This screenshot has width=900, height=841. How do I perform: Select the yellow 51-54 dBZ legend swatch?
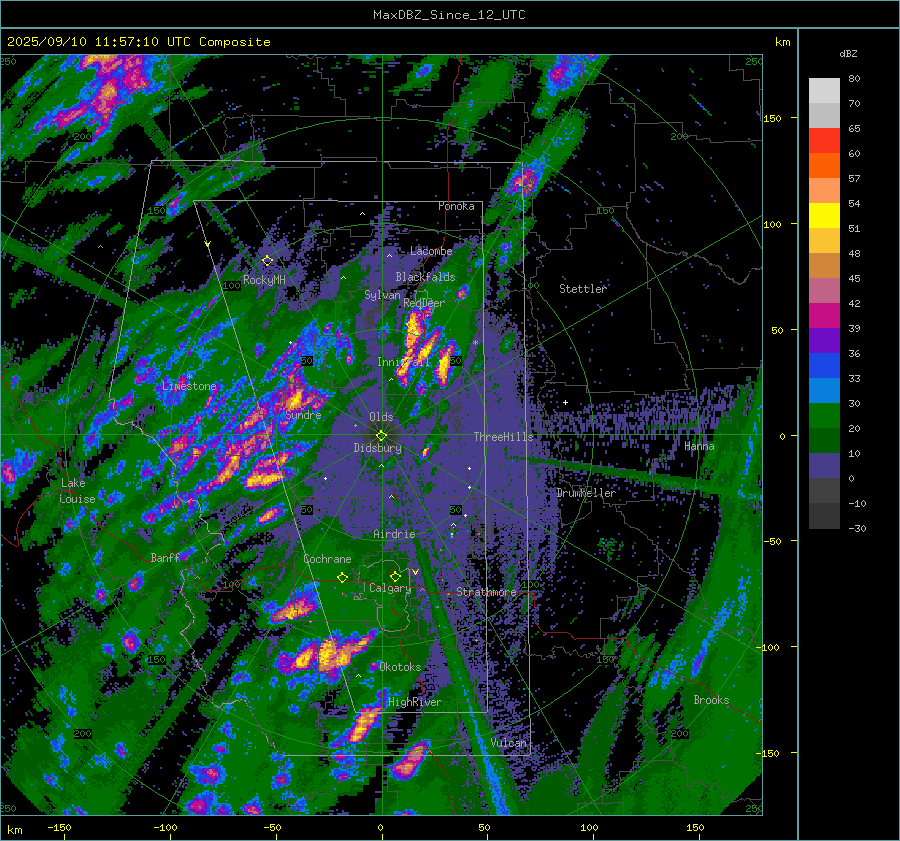click(x=824, y=215)
